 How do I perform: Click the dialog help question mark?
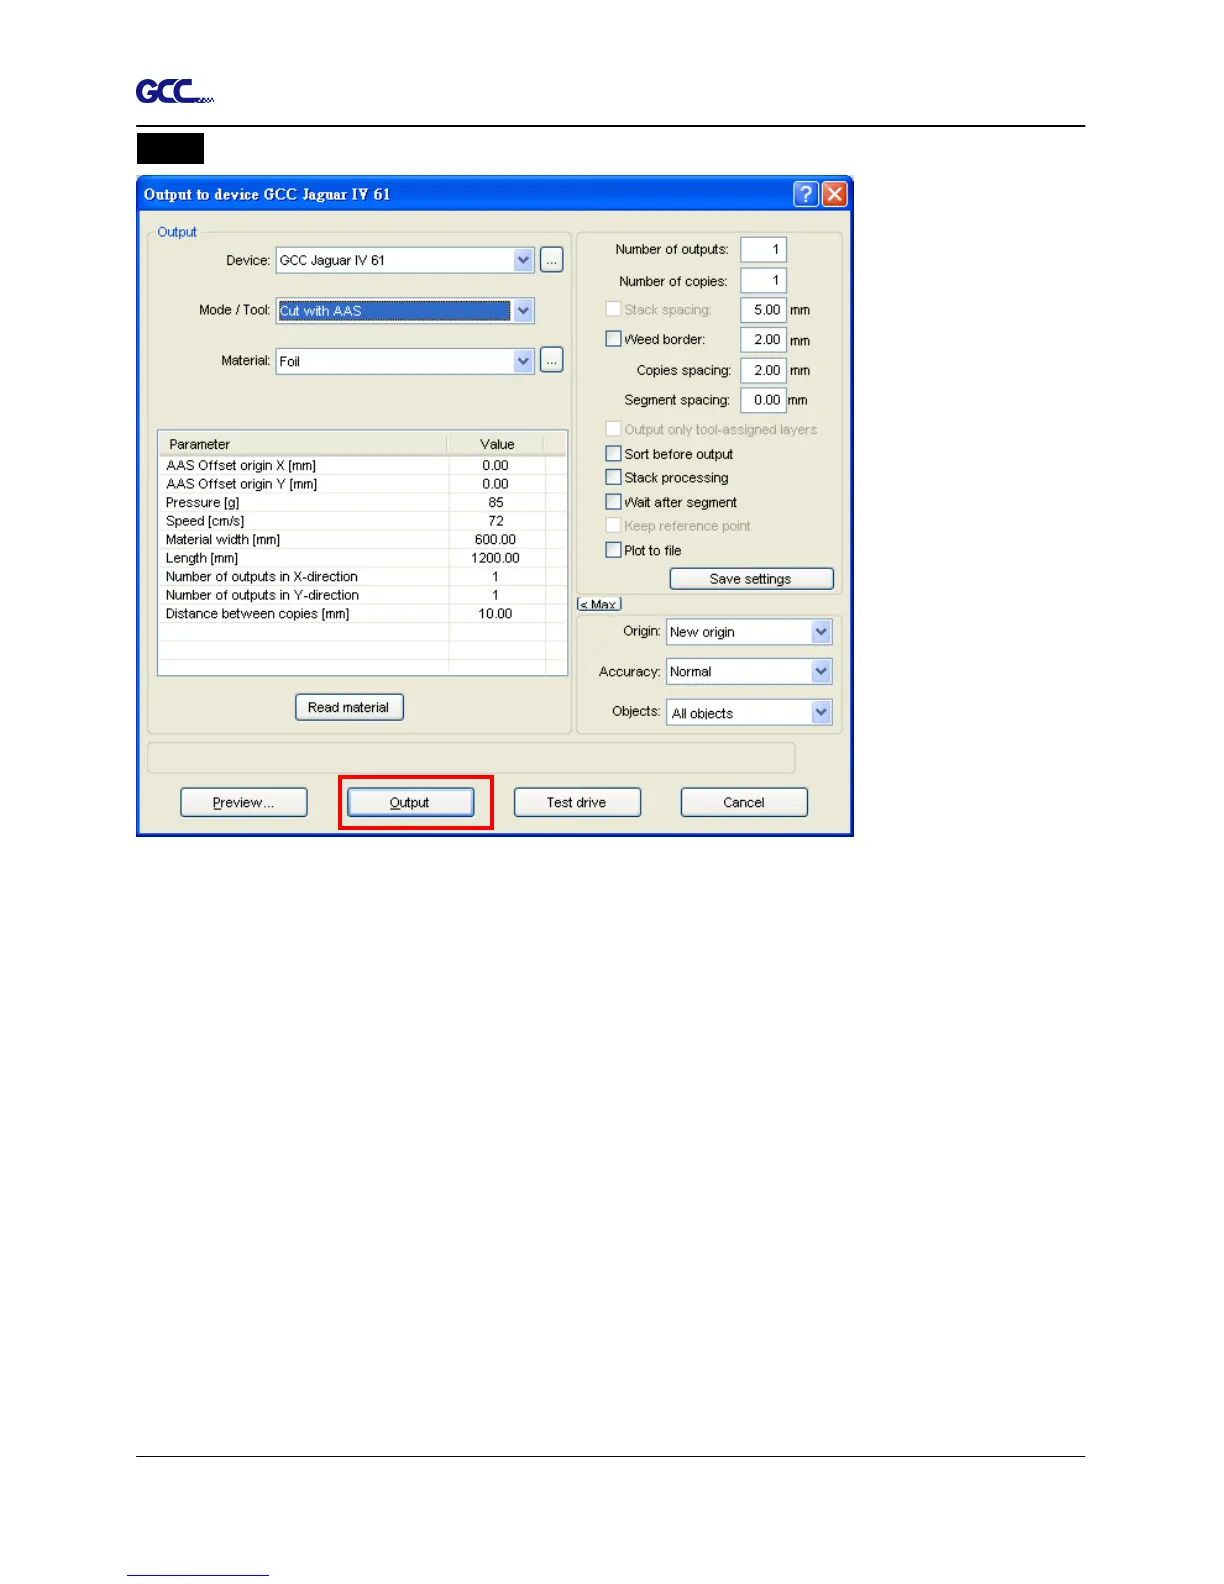[x=806, y=194]
